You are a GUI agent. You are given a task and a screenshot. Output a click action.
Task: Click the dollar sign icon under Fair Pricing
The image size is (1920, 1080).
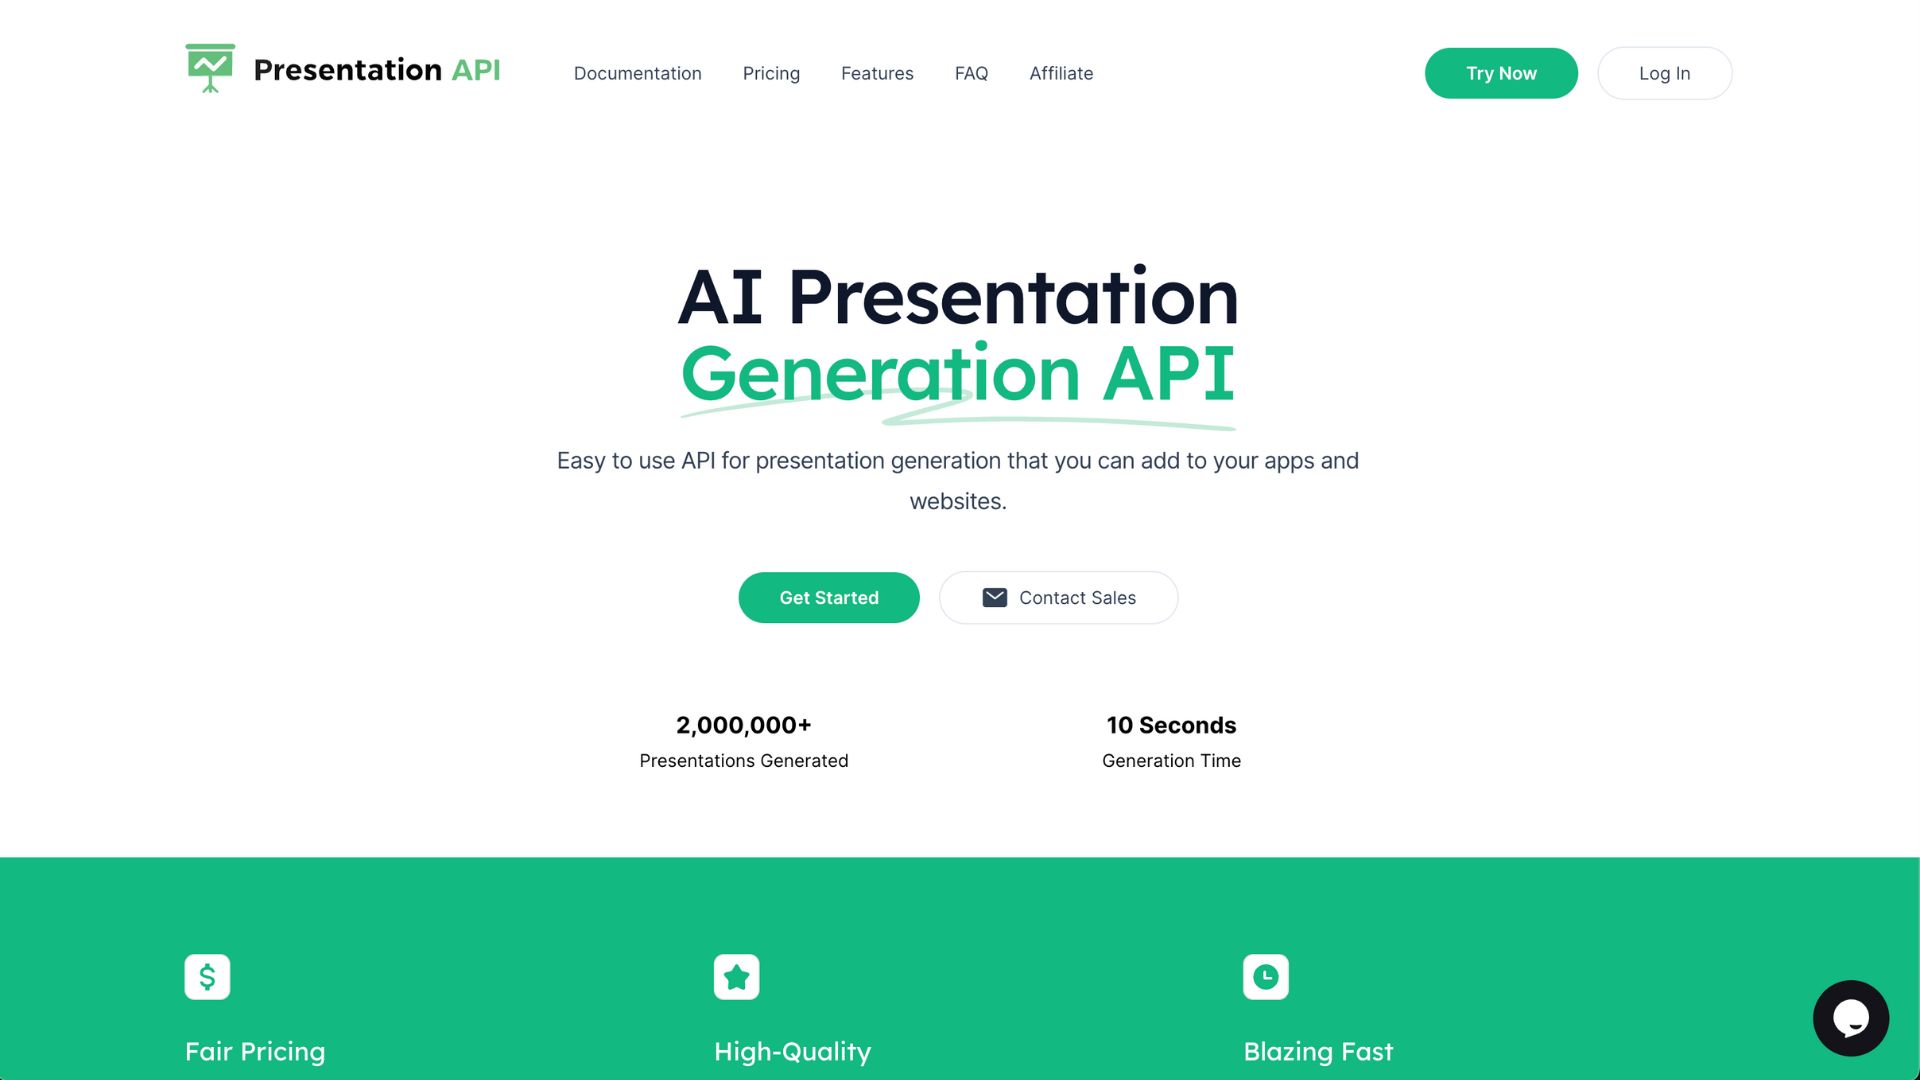(x=207, y=976)
